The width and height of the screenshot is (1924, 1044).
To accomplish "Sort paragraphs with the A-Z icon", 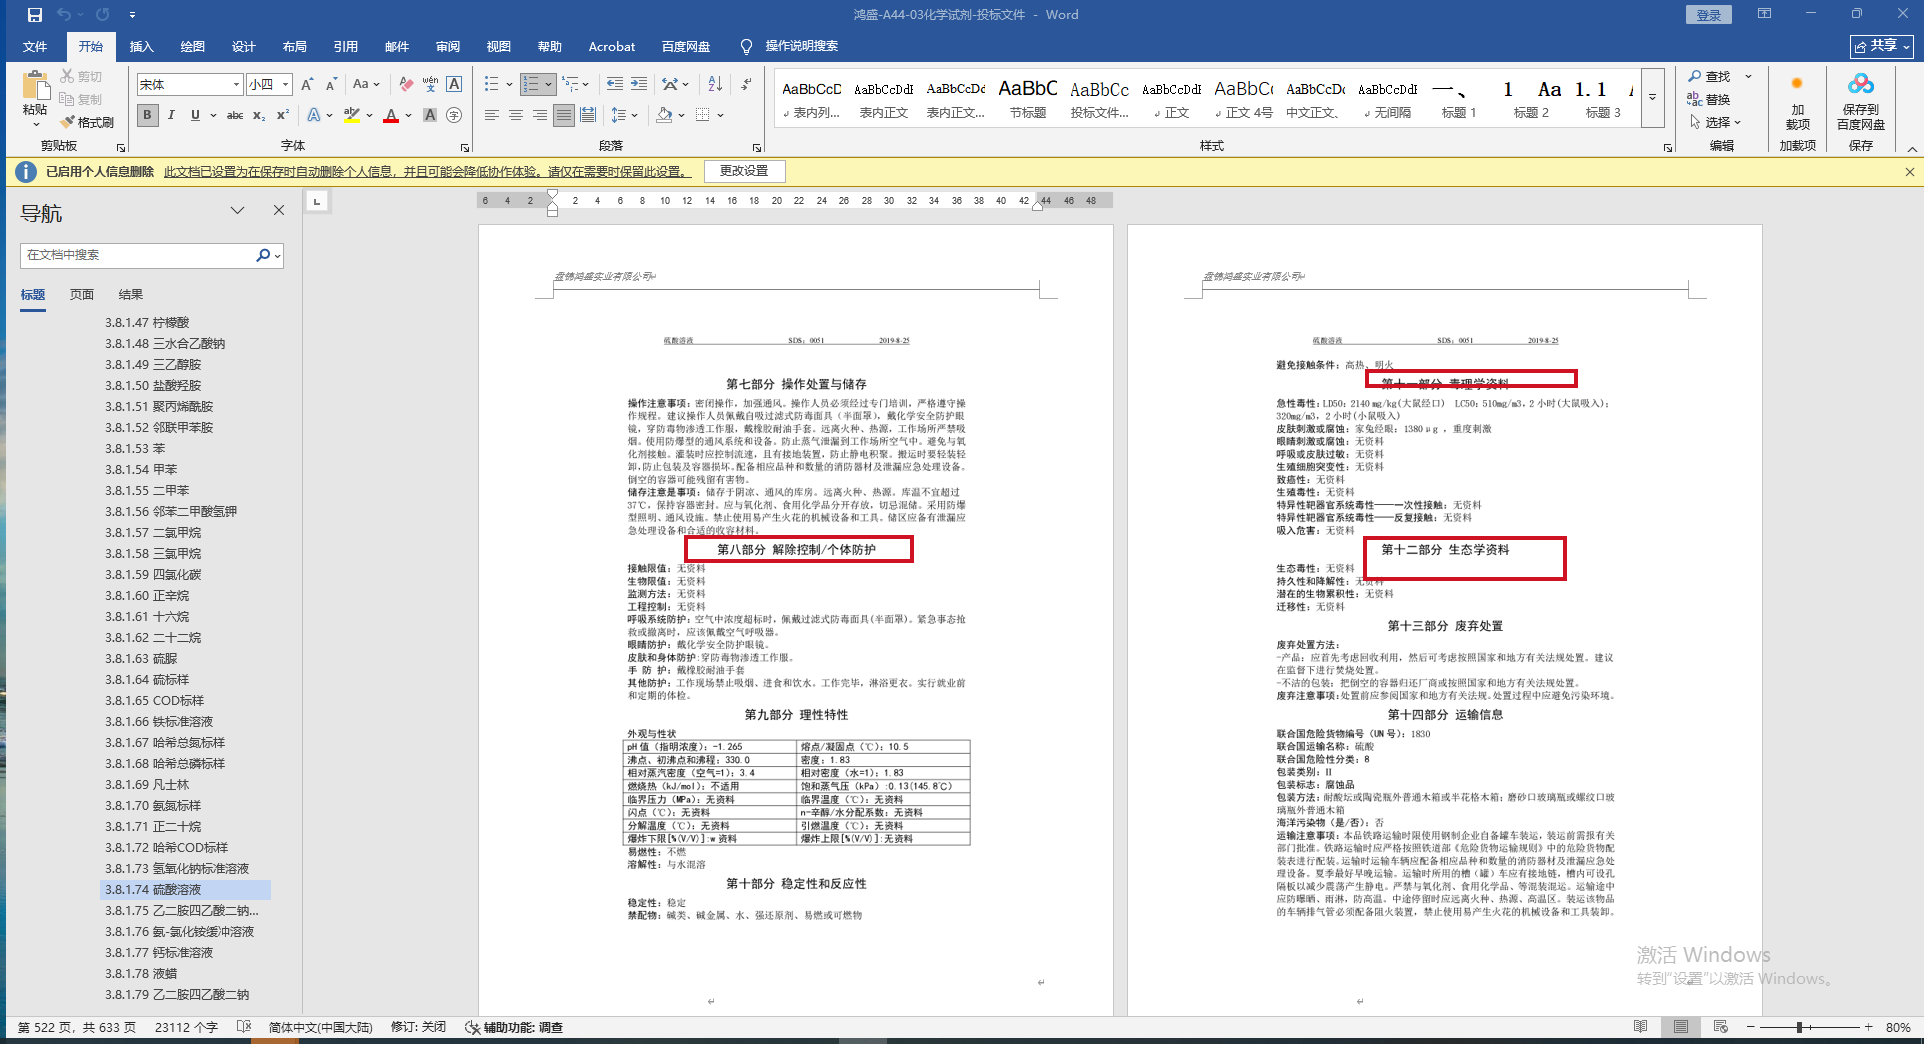I will [x=715, y=85].
